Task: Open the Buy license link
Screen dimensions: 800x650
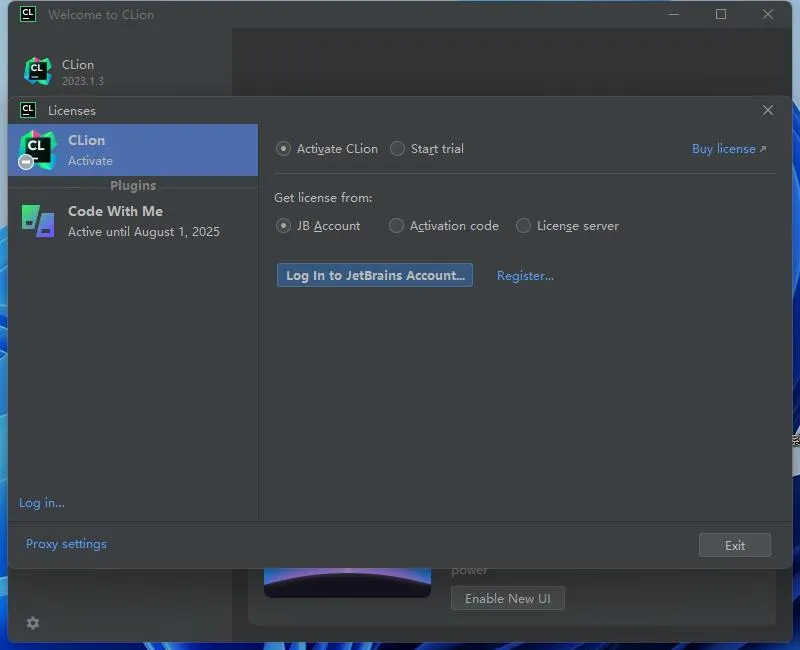Action: click(729, 149)
